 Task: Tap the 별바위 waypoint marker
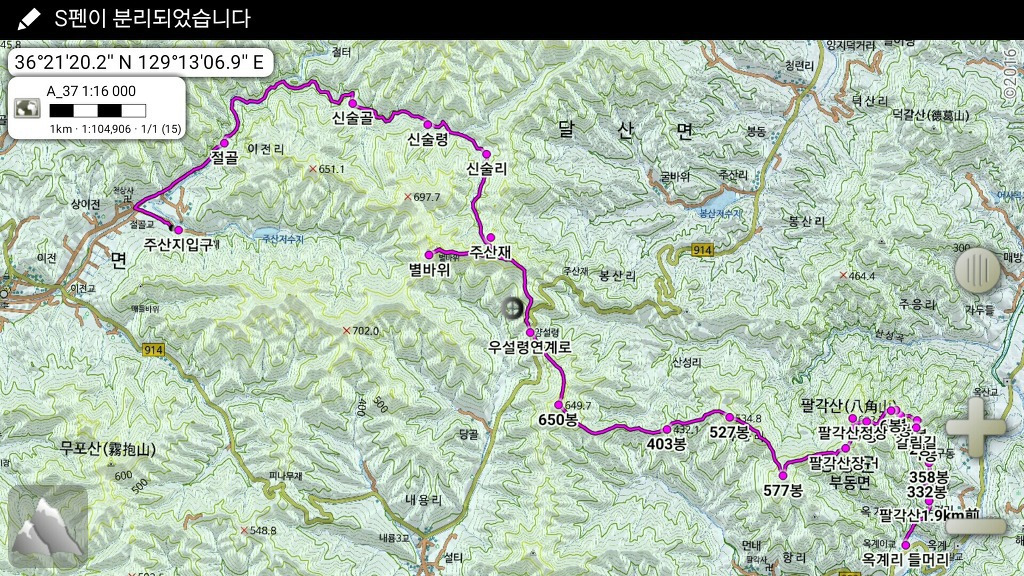429,255
